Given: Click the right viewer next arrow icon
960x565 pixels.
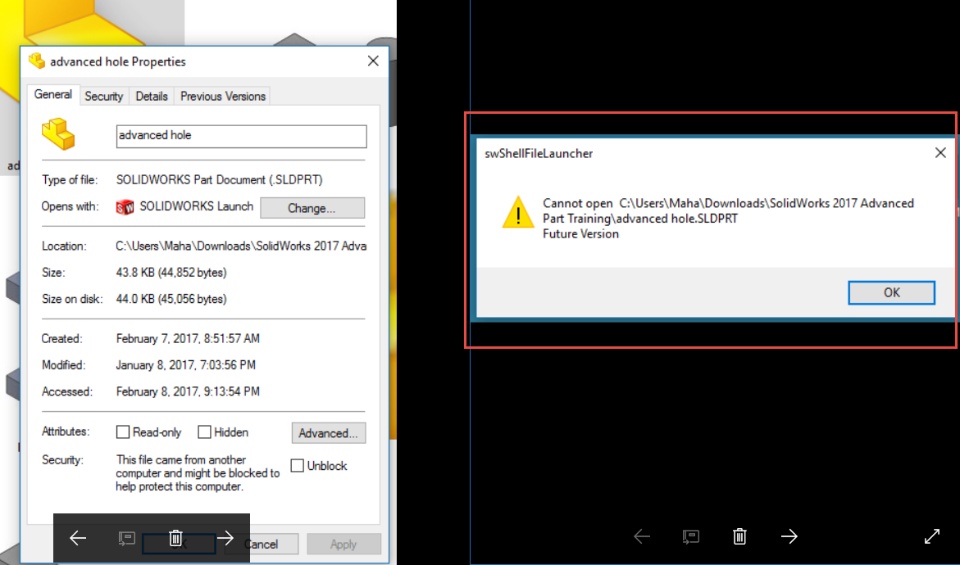Looking at the screenshot, I should (x=789, y=537).
